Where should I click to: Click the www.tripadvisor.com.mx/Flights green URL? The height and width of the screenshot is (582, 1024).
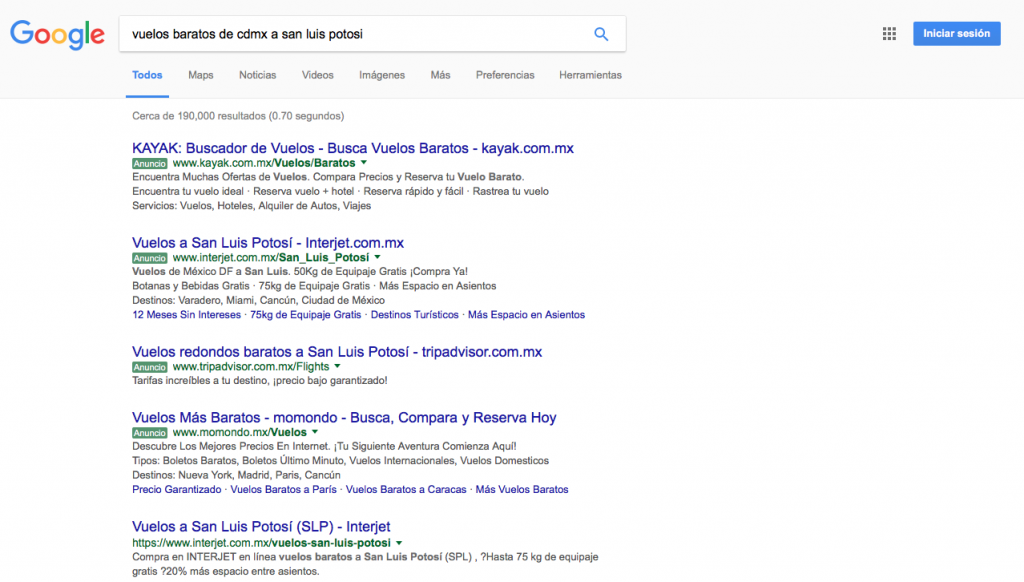[x=251, y=366]
